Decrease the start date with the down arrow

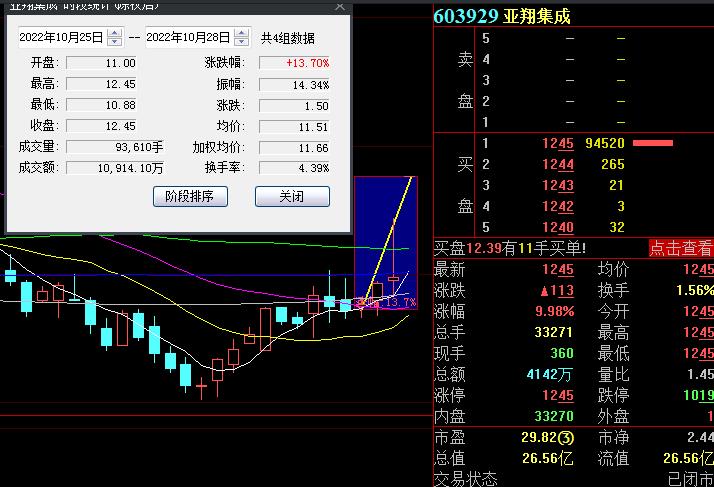coord(115,42)
